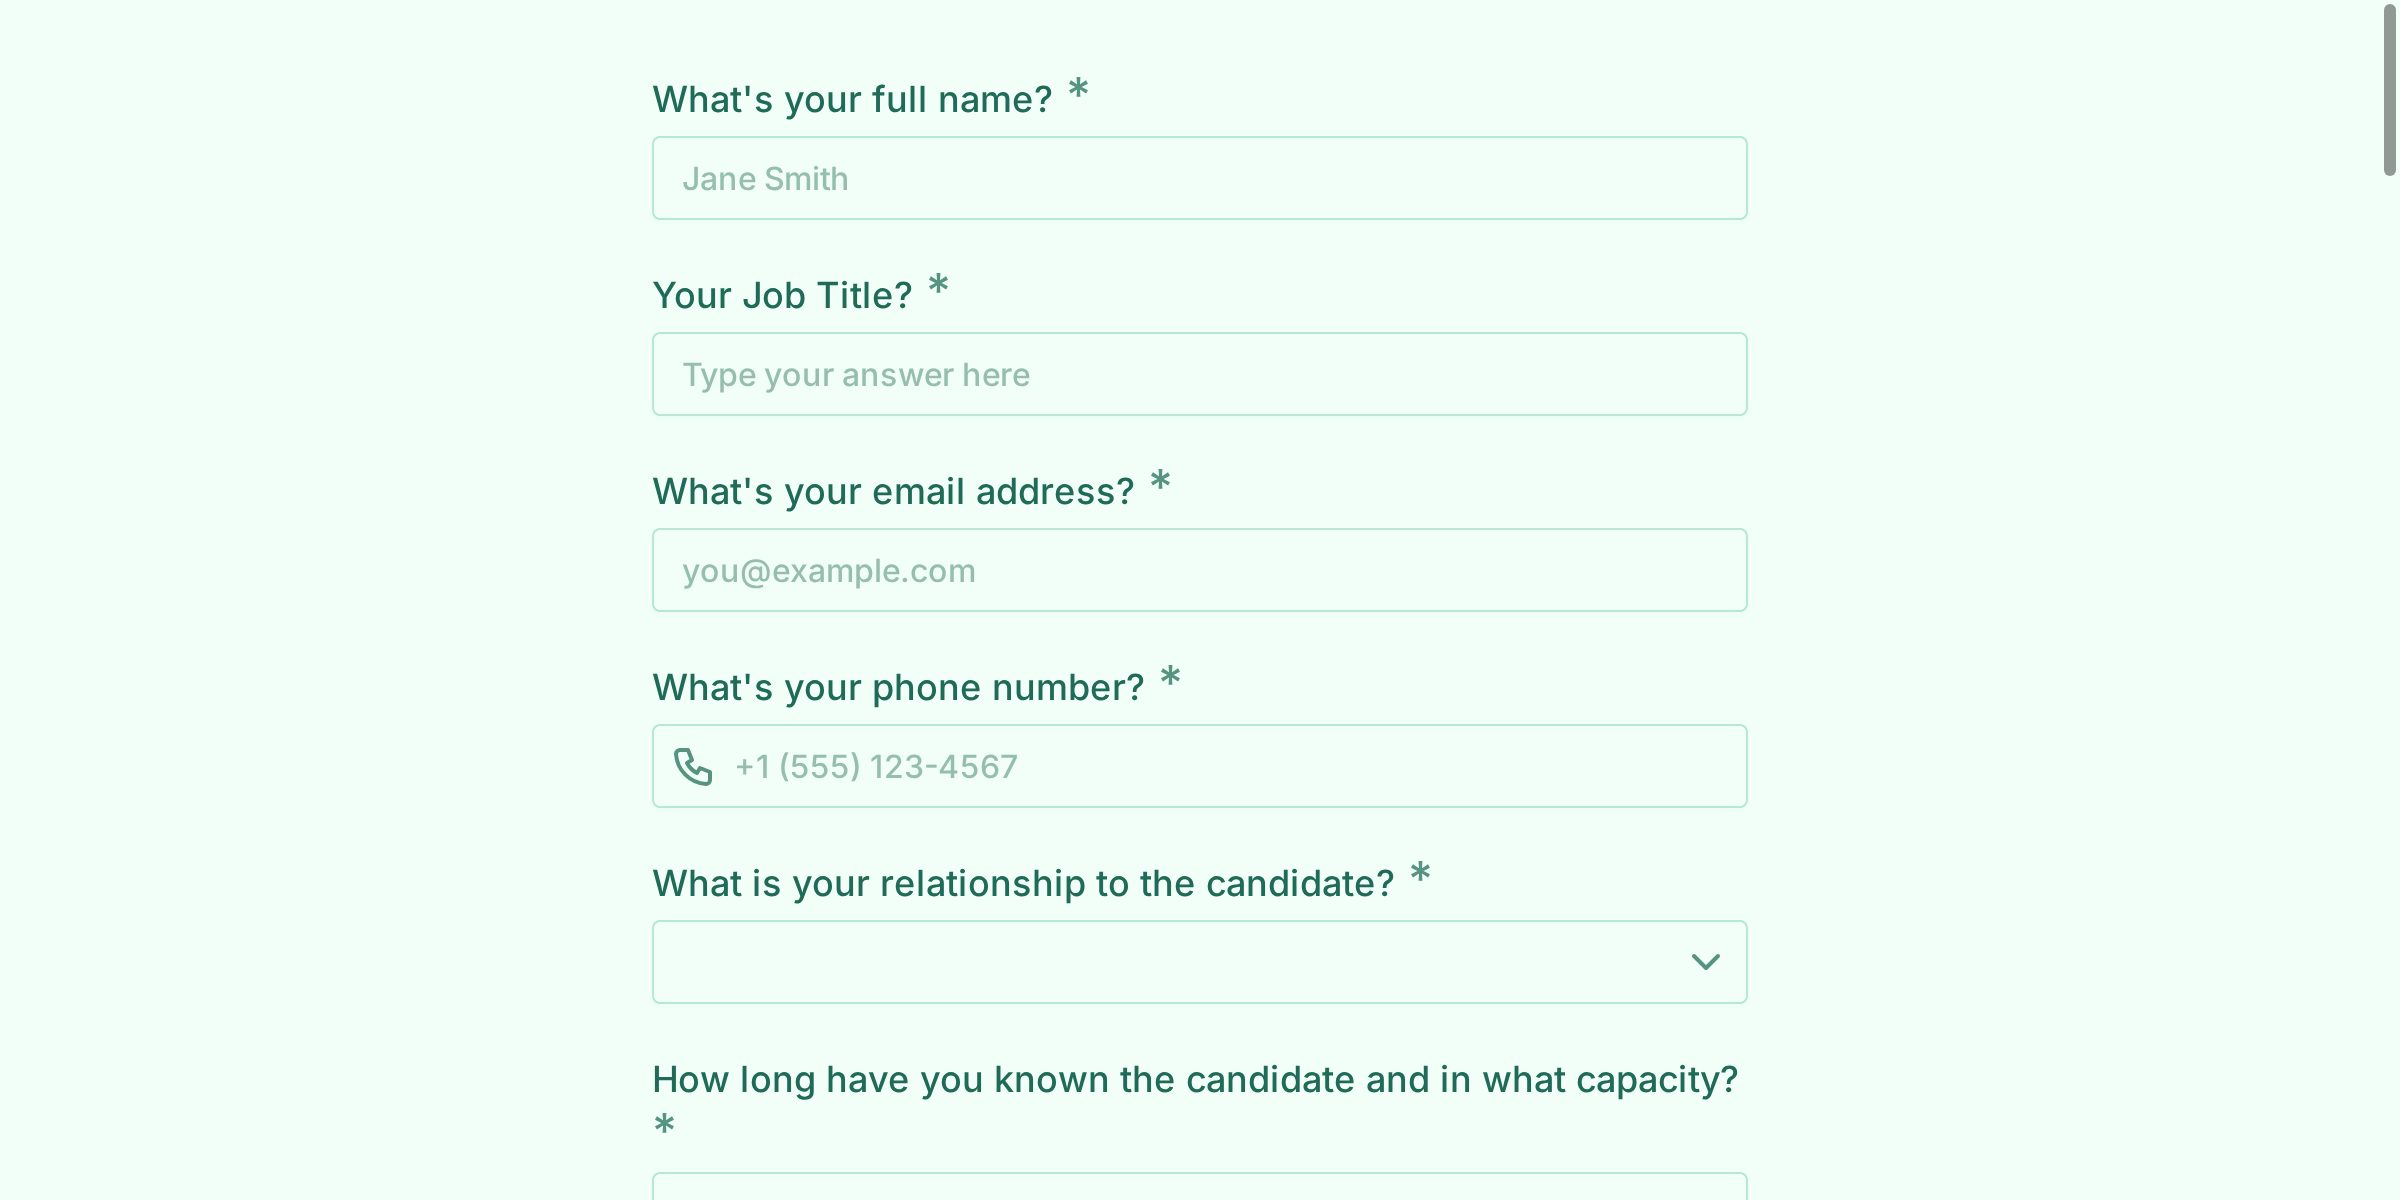This screenshot has width=2400, height=1200.
Task: Click the required asterisk beside Job Title
Action: click(x=938, y=286)
